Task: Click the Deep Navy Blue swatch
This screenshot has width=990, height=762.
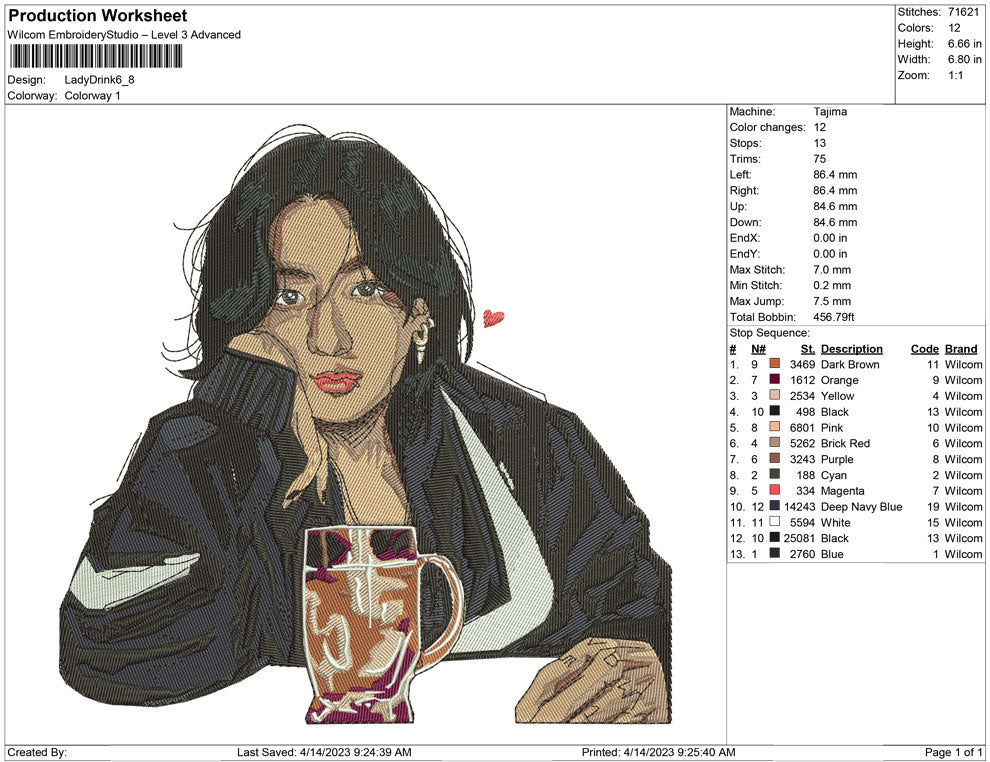Action: pyautogui.click(x=775, y=506)
